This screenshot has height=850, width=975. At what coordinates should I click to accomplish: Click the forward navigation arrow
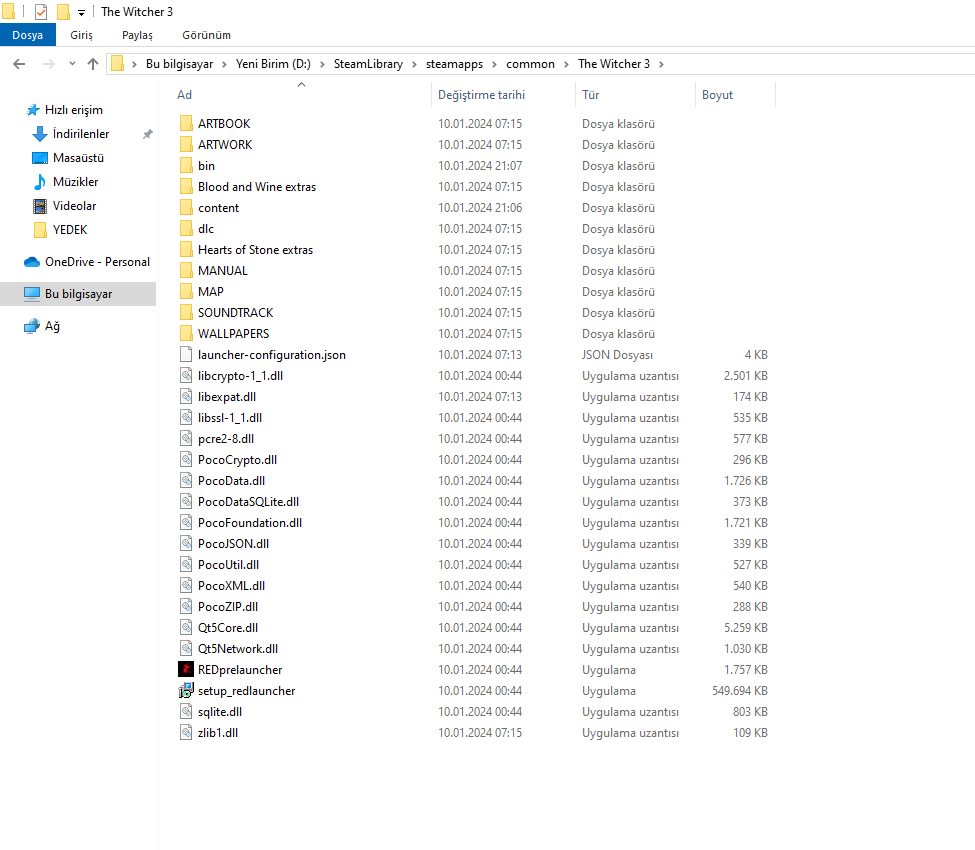click(49, 64)
